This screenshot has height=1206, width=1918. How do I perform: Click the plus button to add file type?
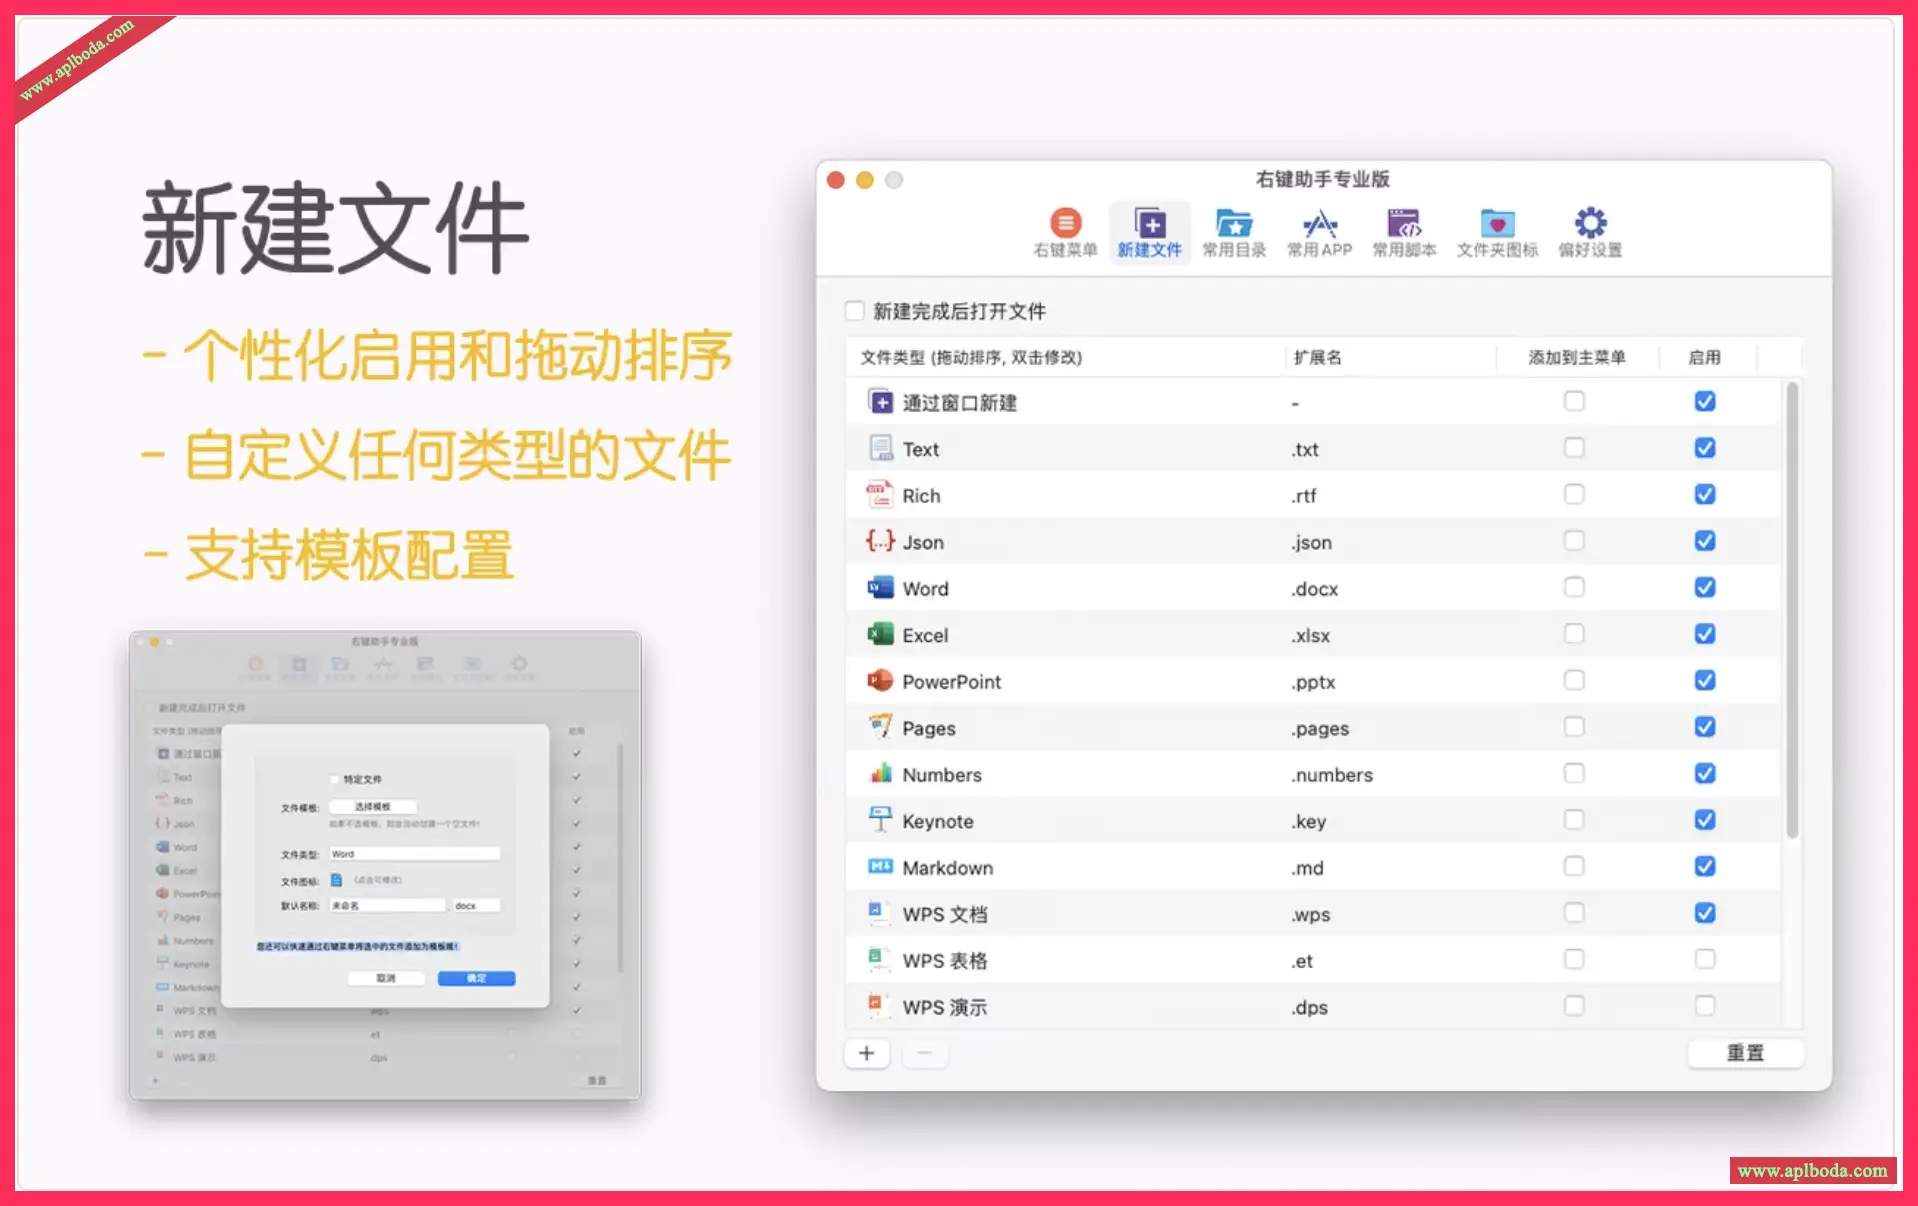pos(866,1053)
